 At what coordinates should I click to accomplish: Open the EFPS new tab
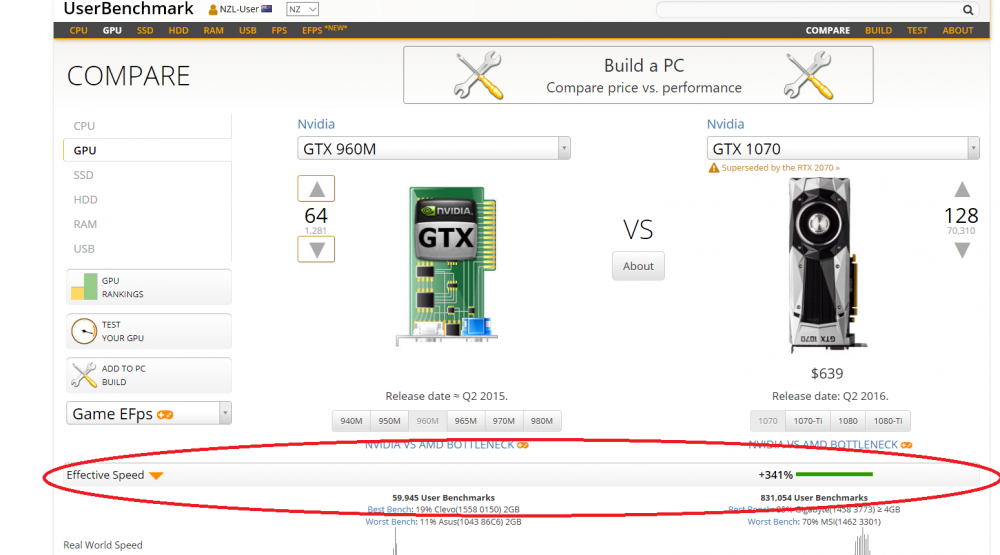(x=324, y=30)
